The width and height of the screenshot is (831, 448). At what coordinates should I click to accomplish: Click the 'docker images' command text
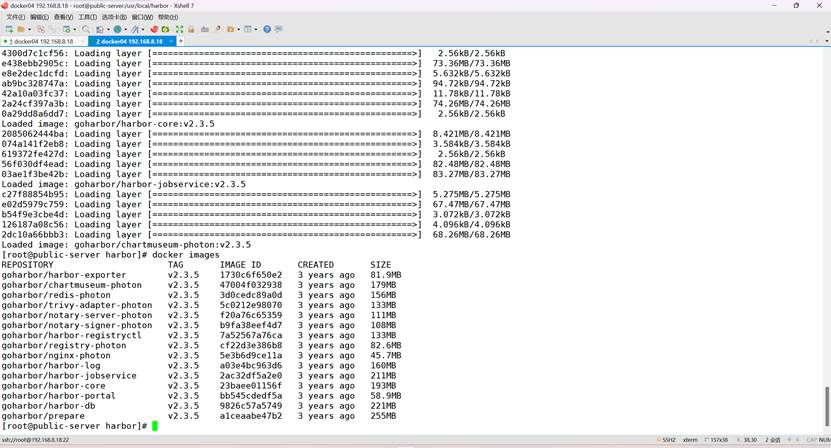[185, 254]
